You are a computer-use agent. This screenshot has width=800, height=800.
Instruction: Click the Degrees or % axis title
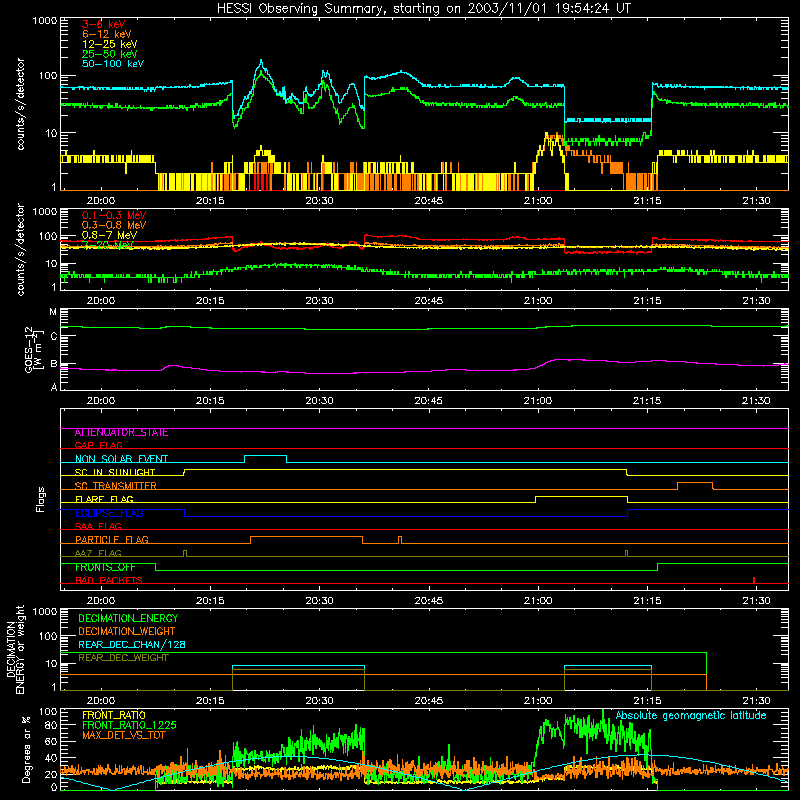pos(27,749)
